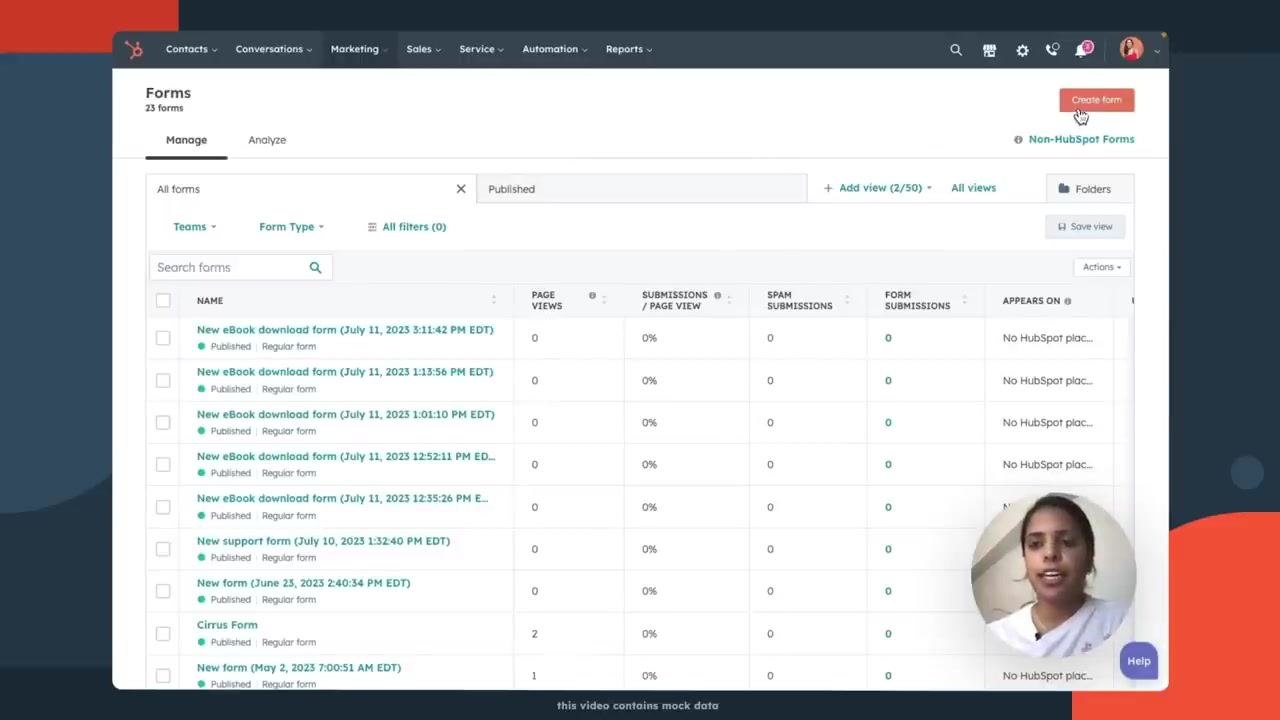The image size is (1280, 720).
Task: Click the Create form button
Action: 1097,100
